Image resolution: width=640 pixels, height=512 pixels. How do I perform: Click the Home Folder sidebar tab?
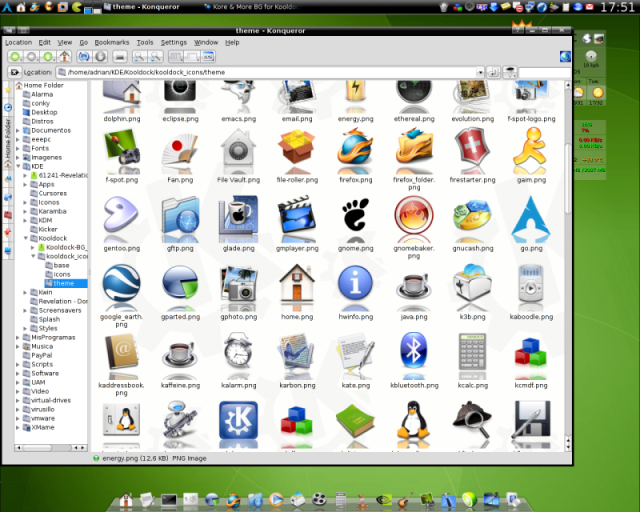[8, 143]
